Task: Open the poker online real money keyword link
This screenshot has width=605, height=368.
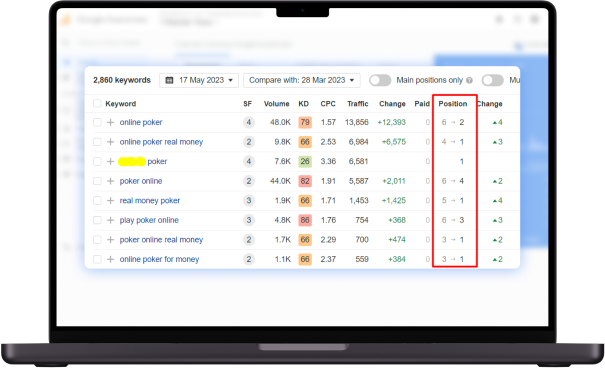Action: [161, 240]
